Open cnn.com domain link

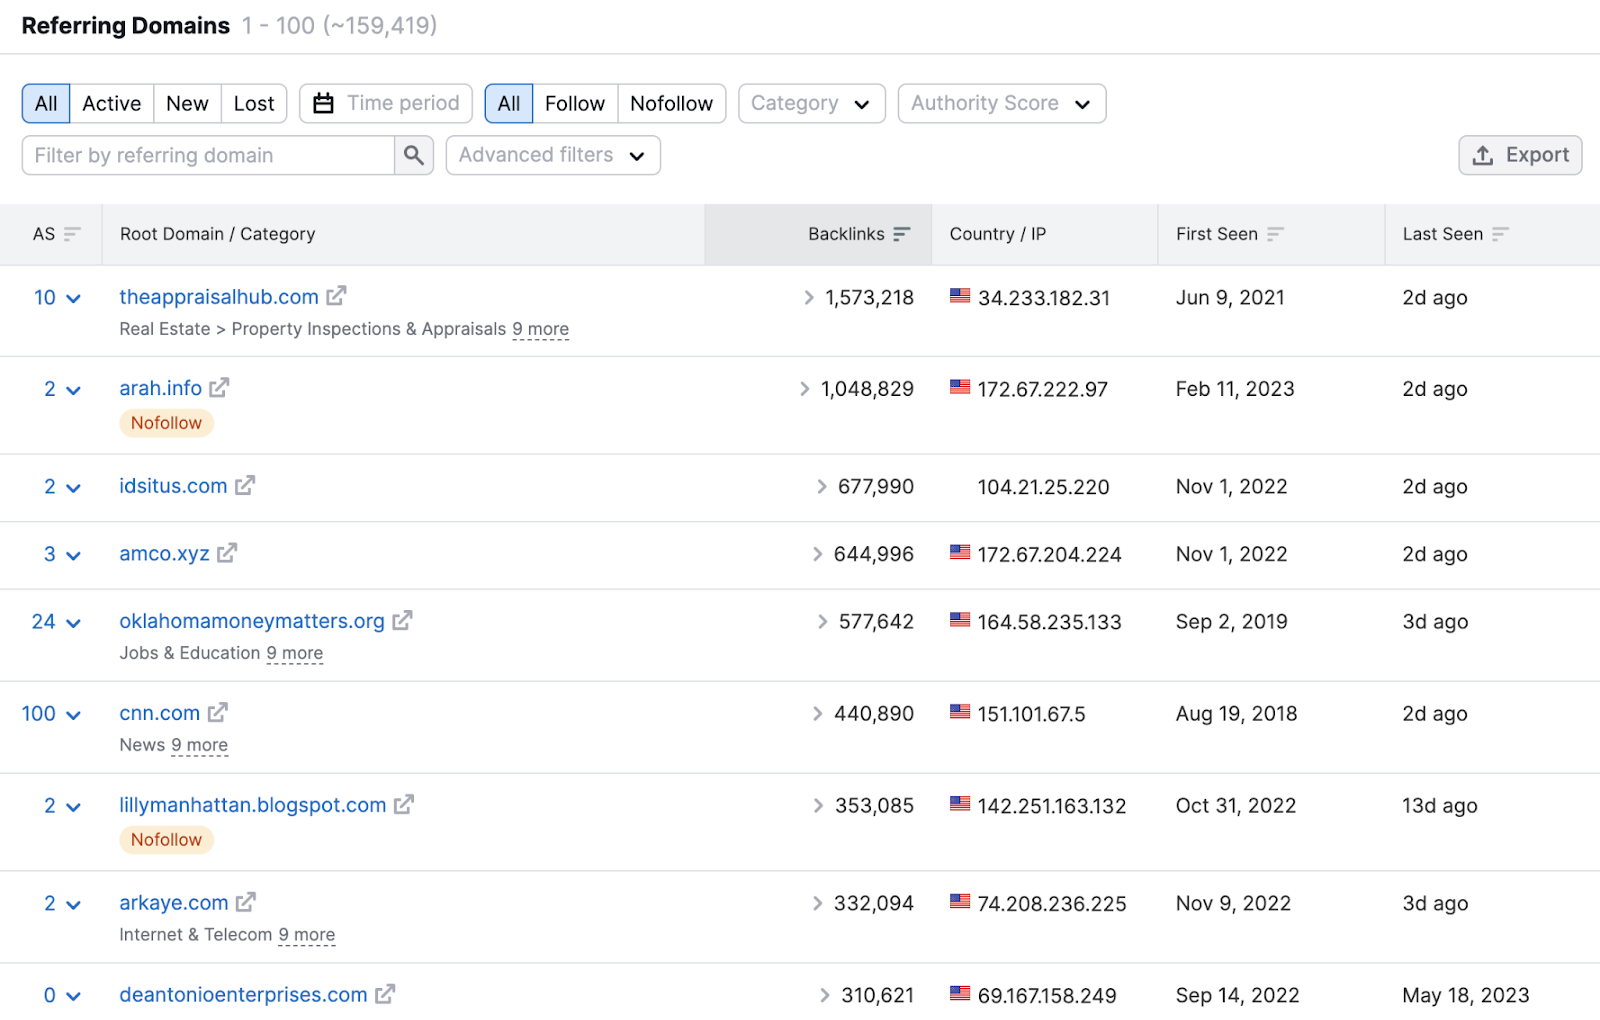point(160,712)
